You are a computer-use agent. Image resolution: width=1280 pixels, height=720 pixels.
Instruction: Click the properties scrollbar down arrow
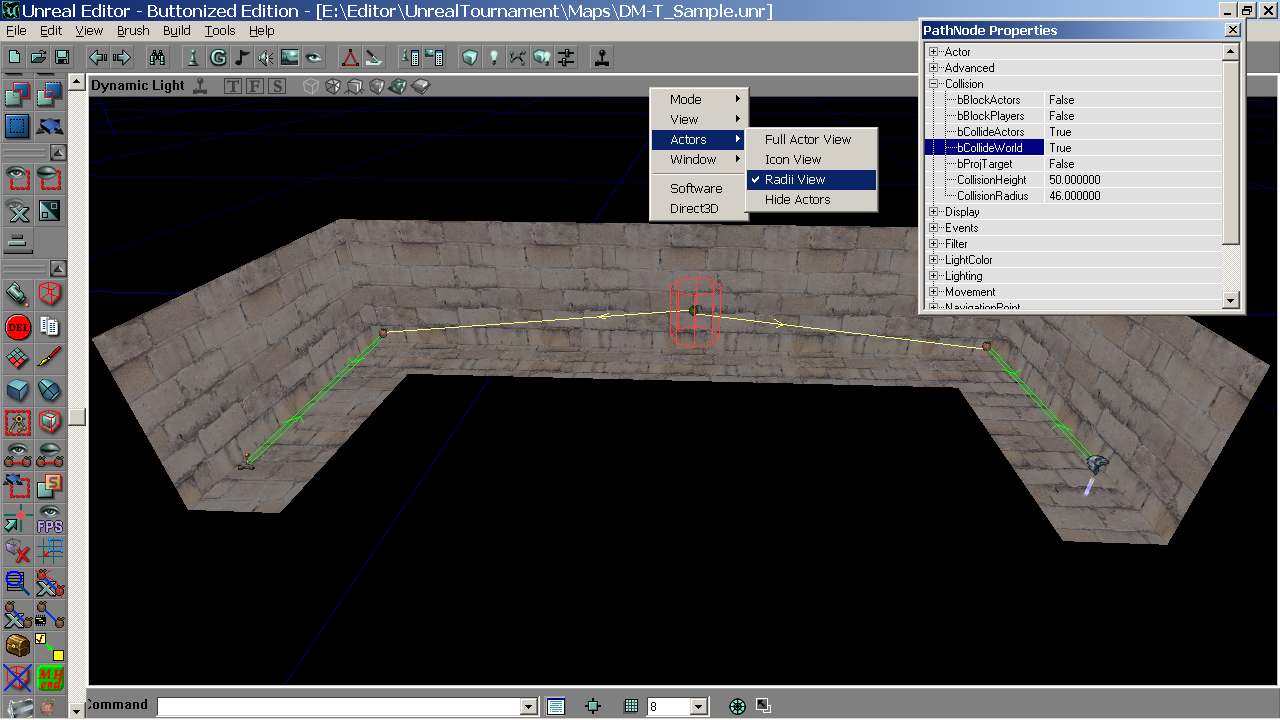coord(1231,300)
